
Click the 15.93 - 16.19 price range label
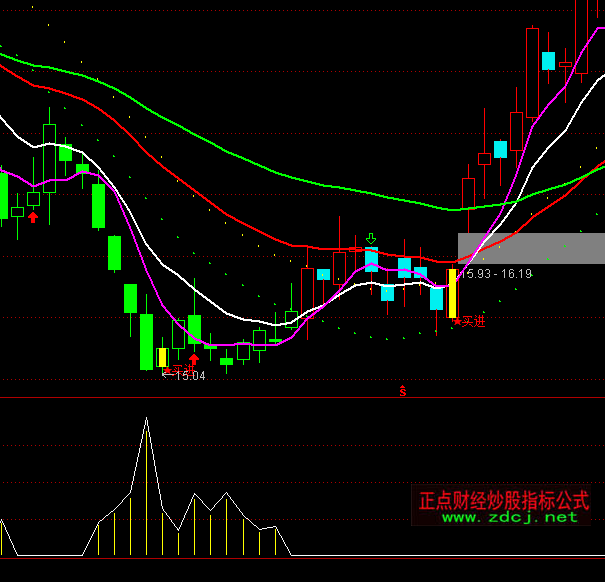[x=495, y=273]
